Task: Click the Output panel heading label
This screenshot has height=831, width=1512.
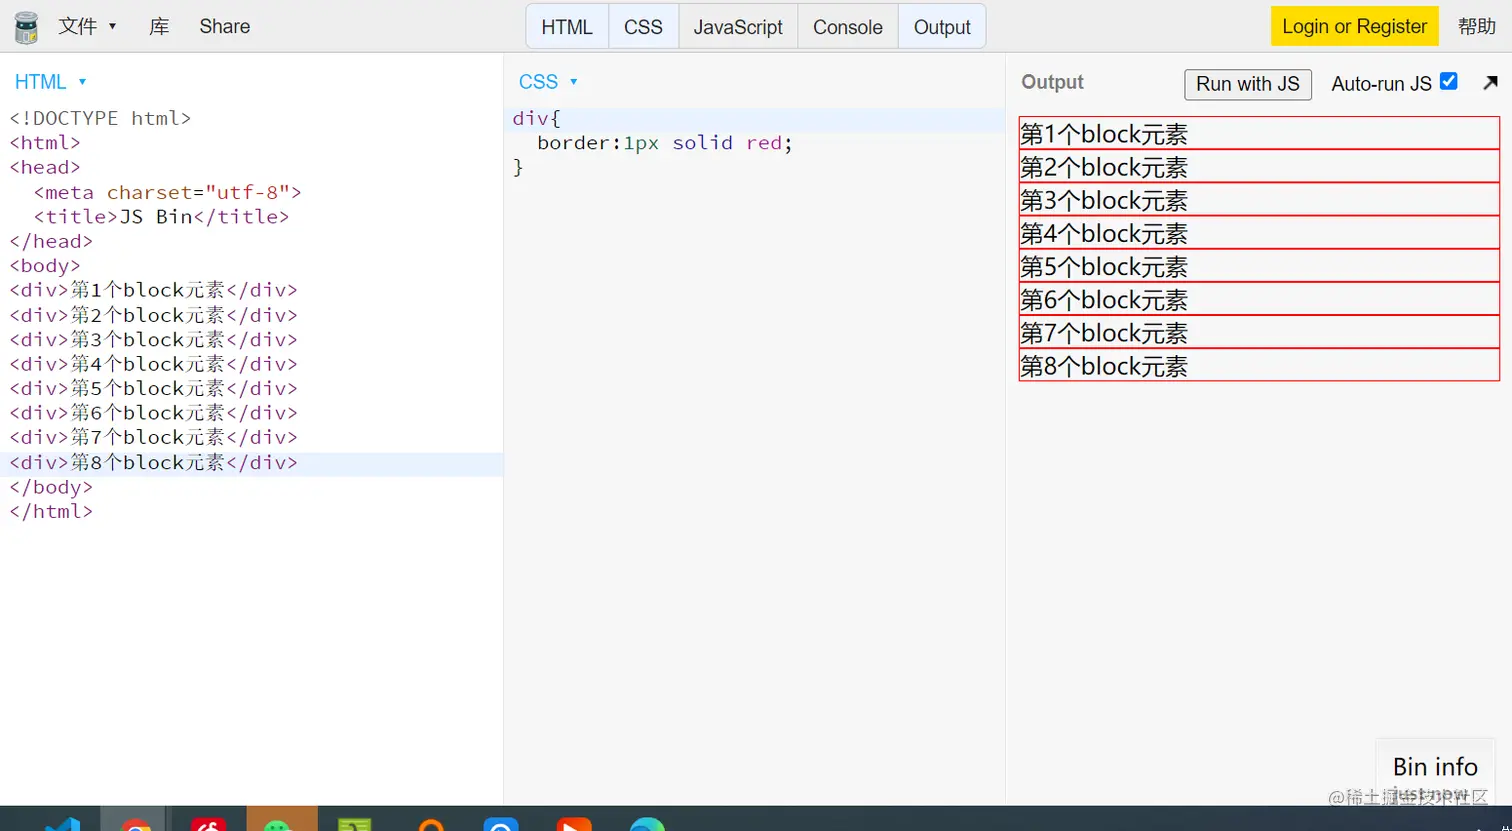Action: pyautogui.click(x=1052, y=82)
